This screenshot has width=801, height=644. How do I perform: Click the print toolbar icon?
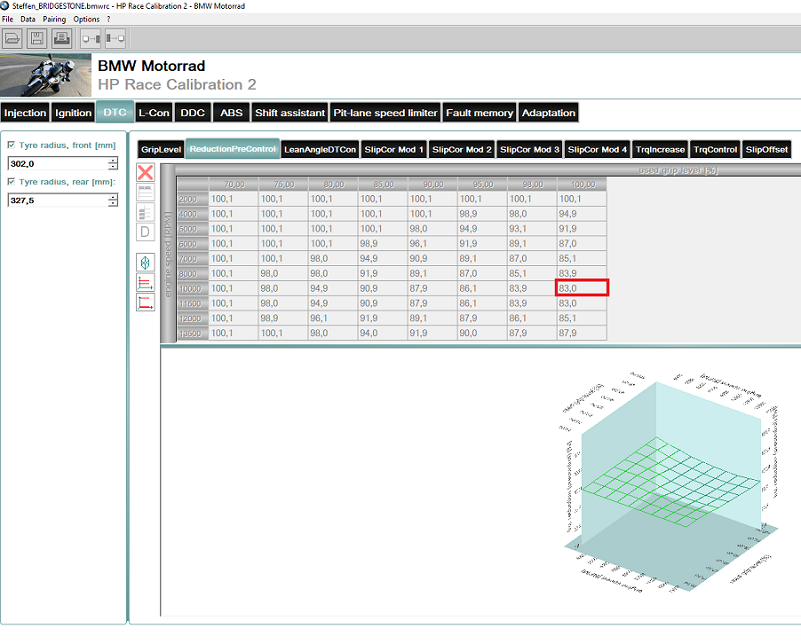pyautogui.click(x=61, y=39)
